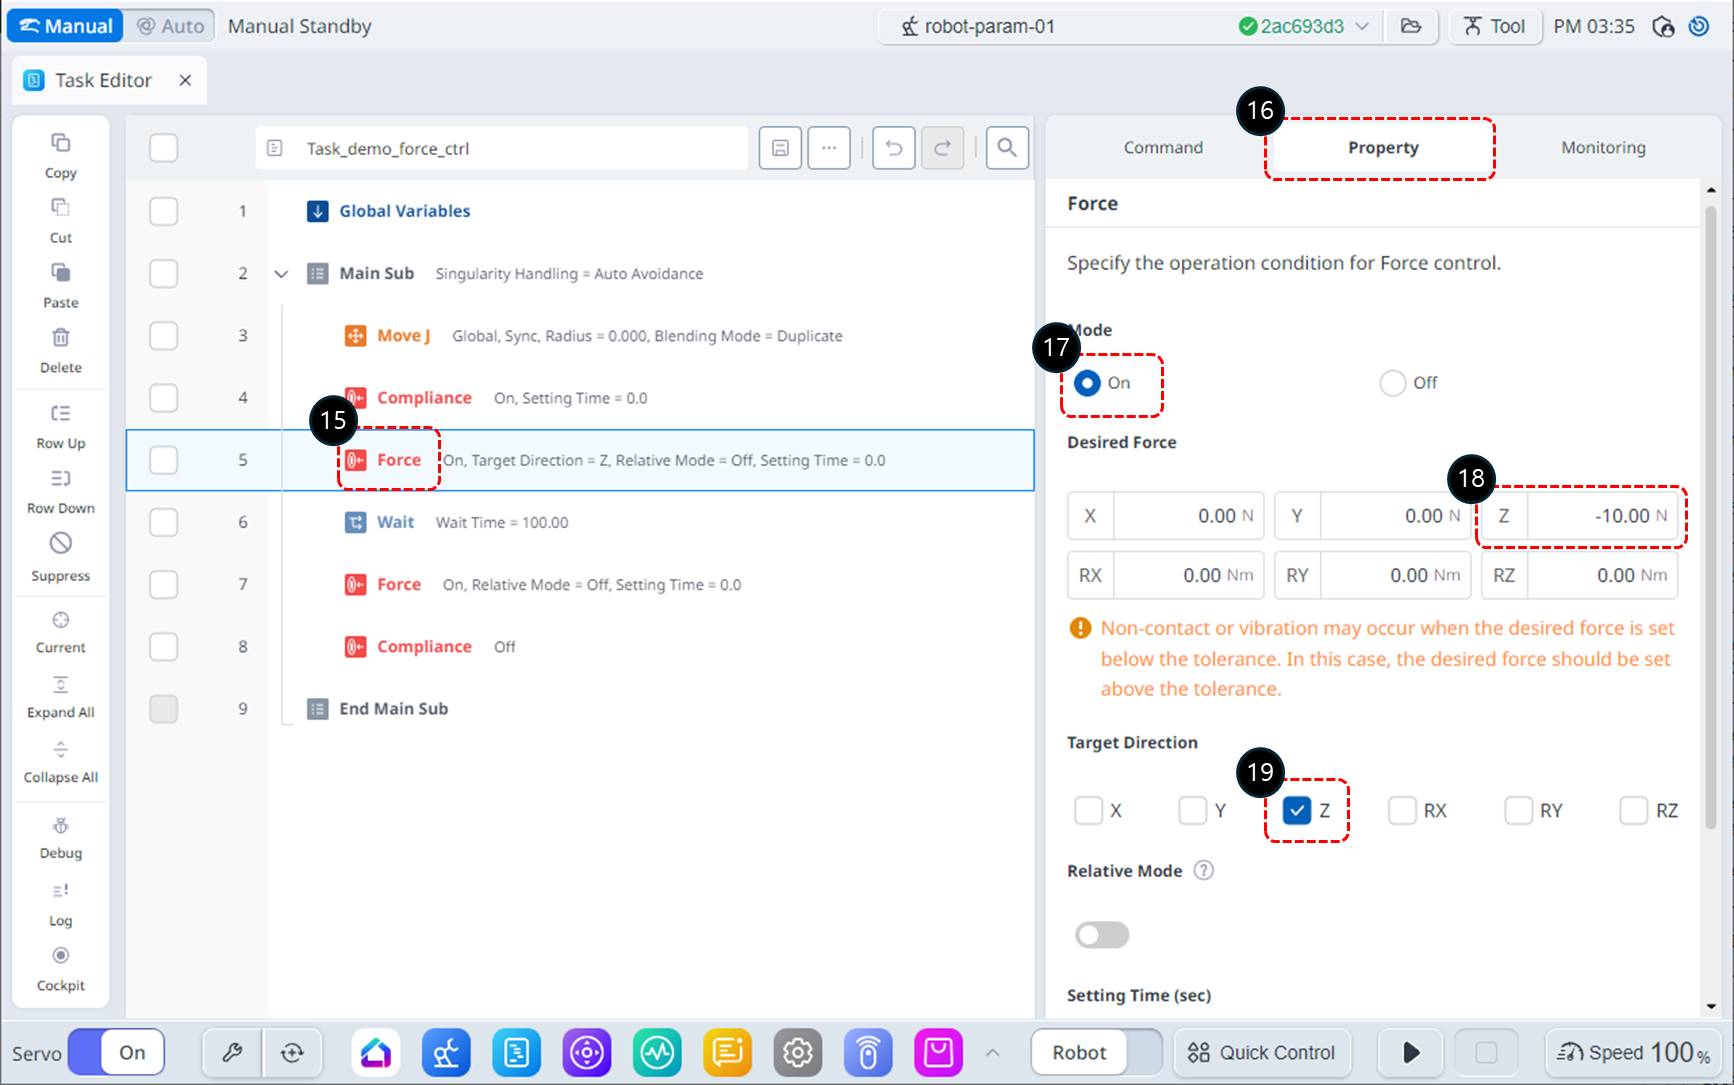Click the search magnifier icon
The image size is (1734, 1085).
[x=1006, y=148]
